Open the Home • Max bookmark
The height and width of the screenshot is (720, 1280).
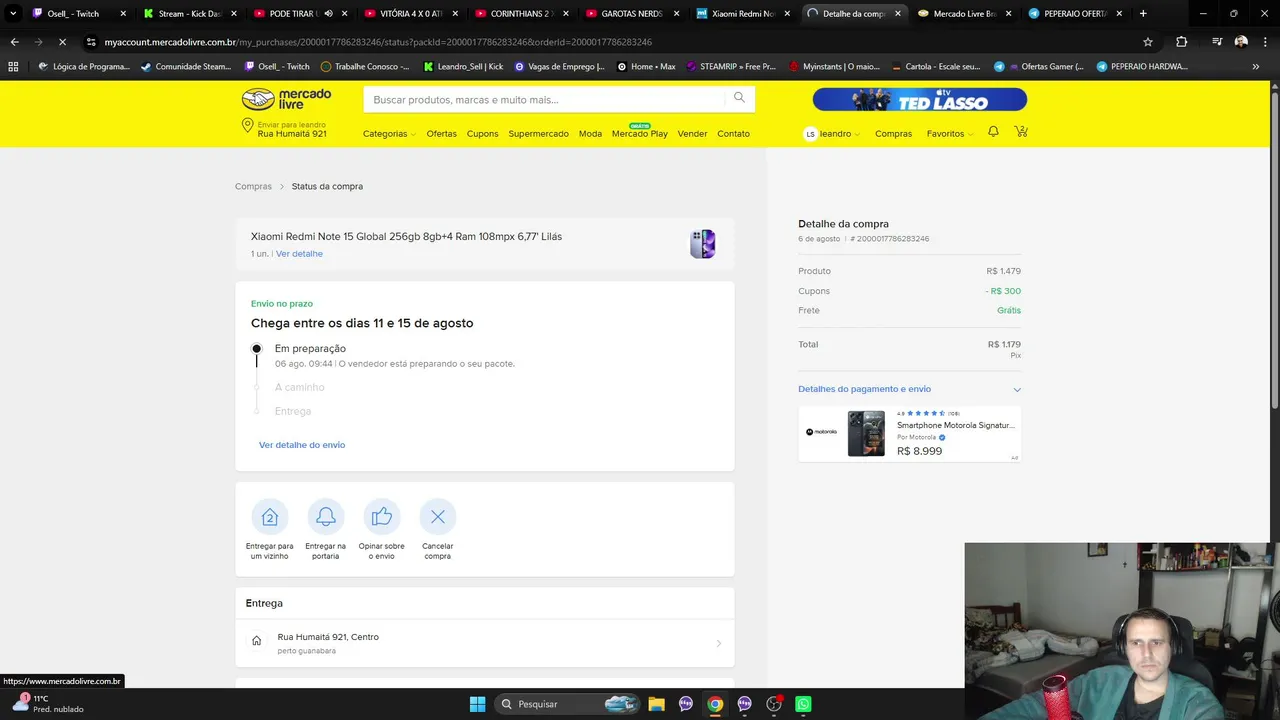(x=646, y=67)
